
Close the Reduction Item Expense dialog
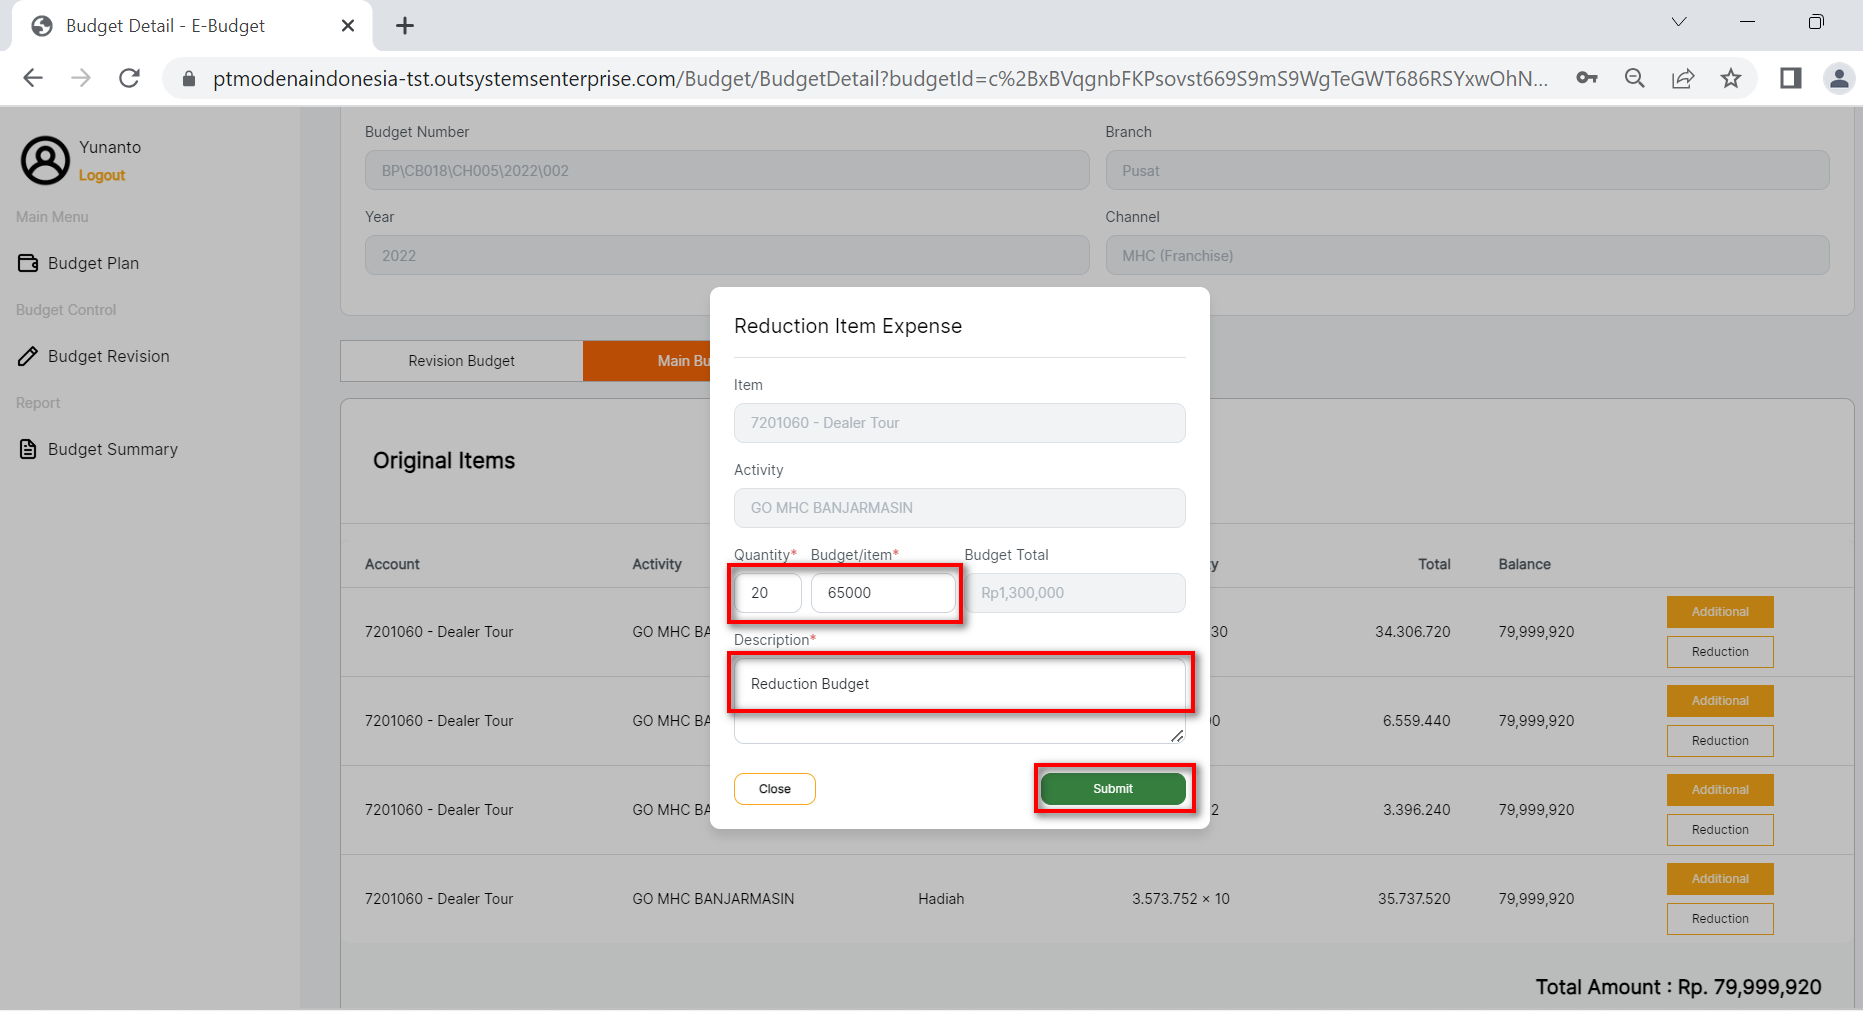[774, 789]
